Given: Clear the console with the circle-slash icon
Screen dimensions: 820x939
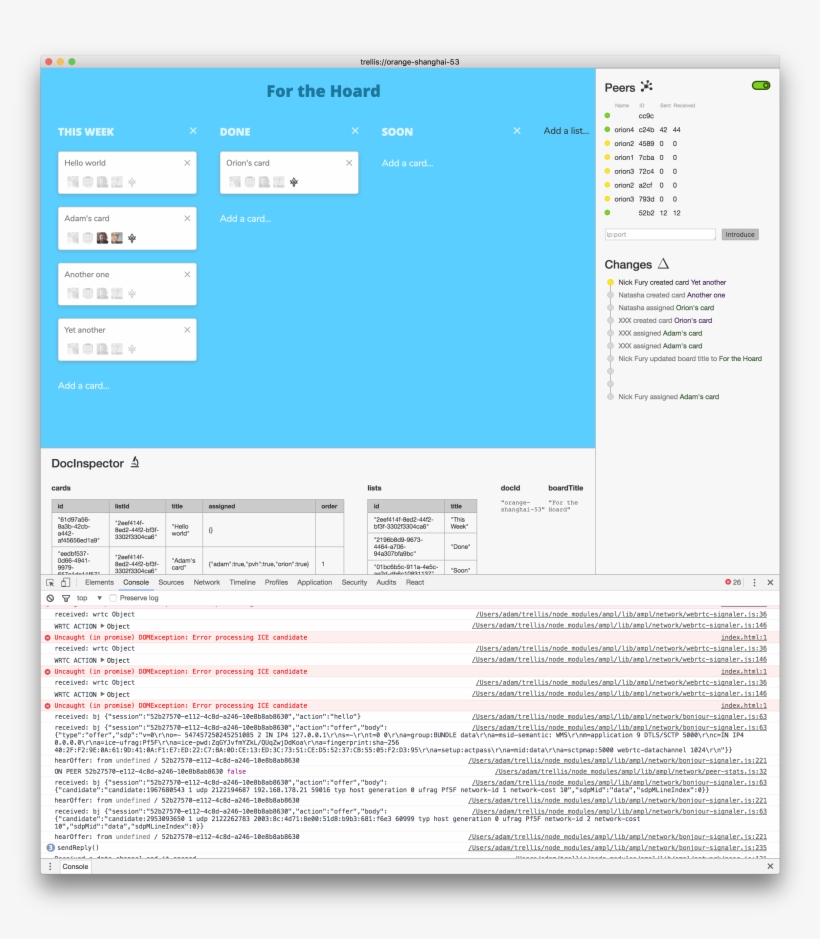Looking at the screenshot, I should click(50, 596).
